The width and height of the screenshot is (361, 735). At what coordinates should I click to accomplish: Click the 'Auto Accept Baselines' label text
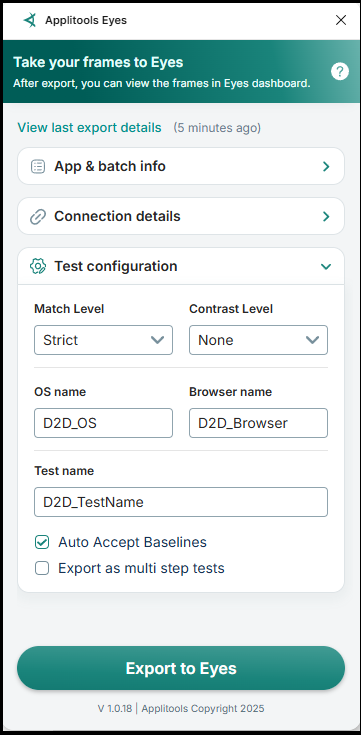pyautogui.click(x=132, y=542)
